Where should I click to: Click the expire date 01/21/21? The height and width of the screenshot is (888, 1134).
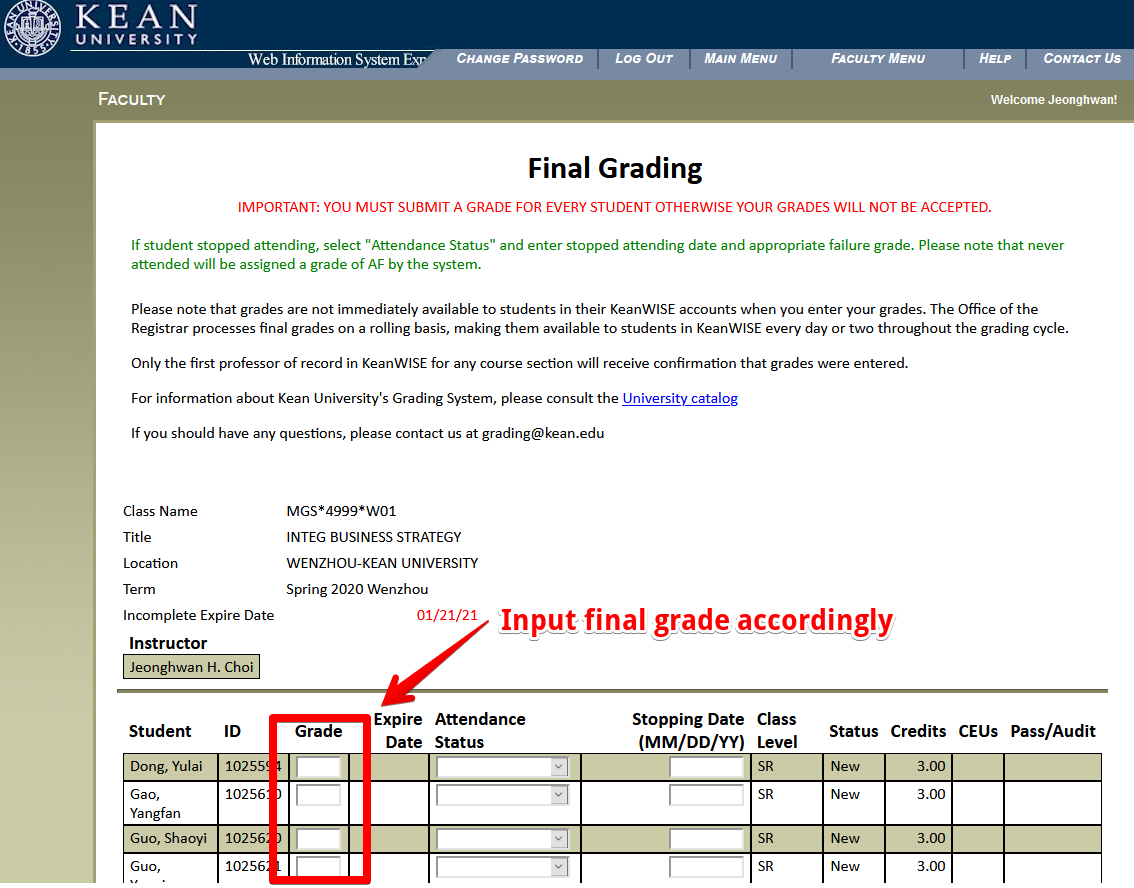pos(447,615)
